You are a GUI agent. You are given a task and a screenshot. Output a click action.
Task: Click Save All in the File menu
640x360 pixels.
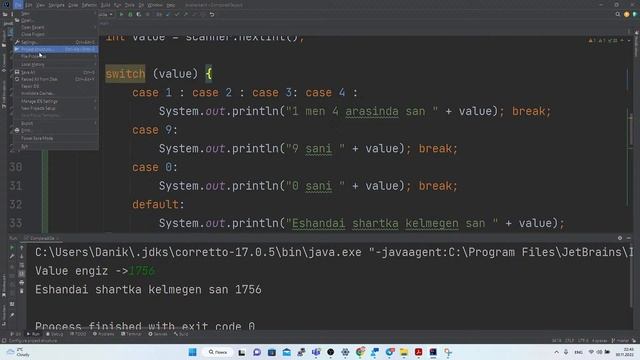point(56,72)
